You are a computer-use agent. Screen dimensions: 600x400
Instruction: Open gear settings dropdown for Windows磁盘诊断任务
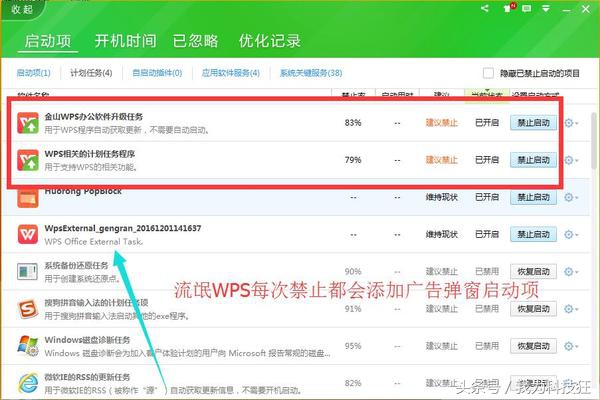click(571, 346)
